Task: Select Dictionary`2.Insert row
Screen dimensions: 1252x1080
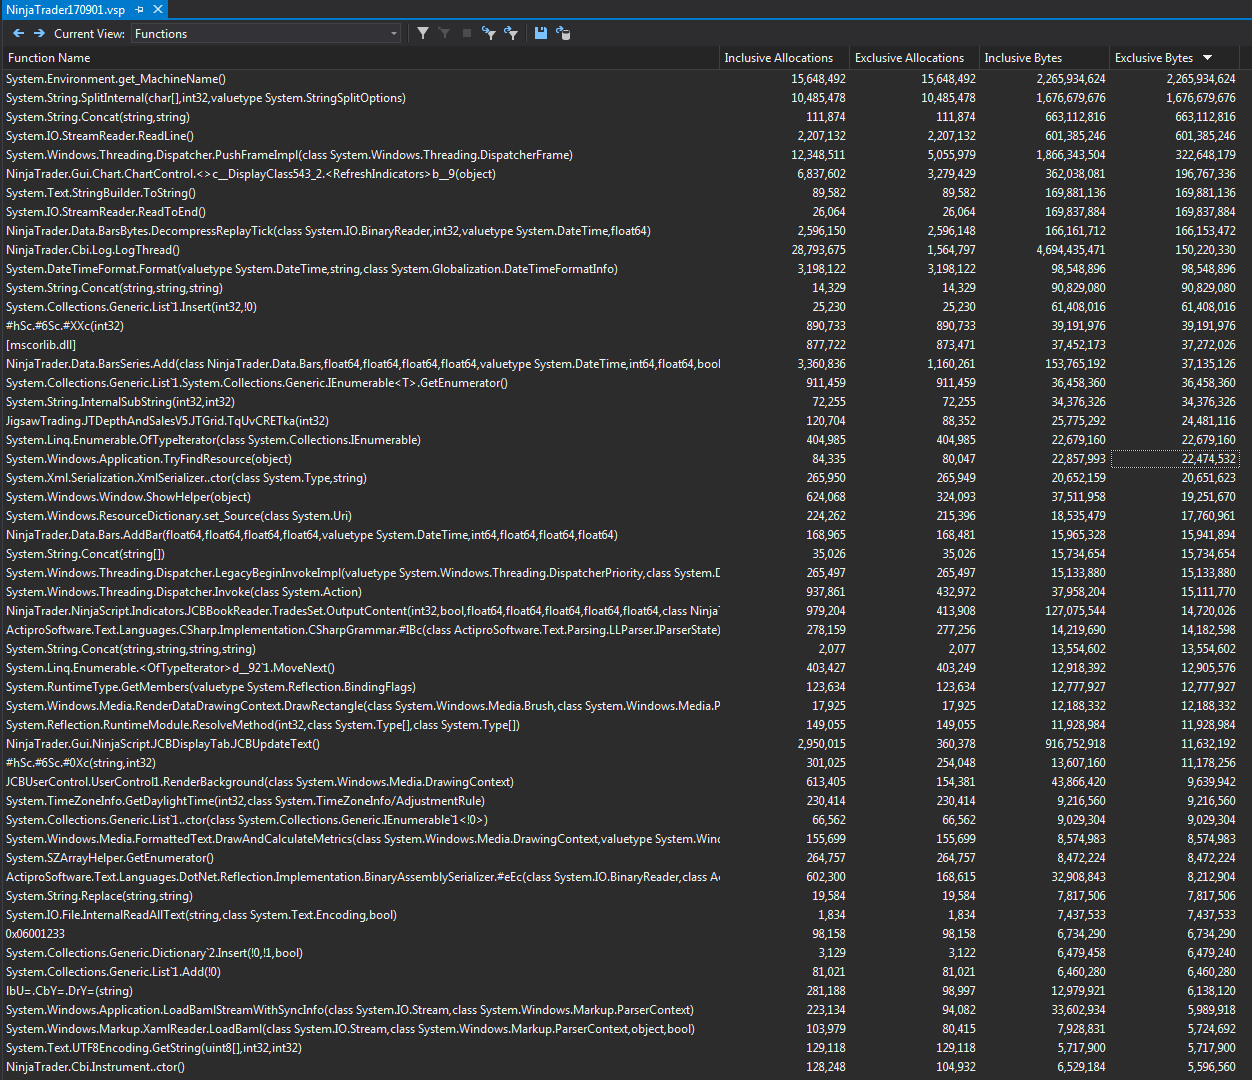Action: coord(621,953)
